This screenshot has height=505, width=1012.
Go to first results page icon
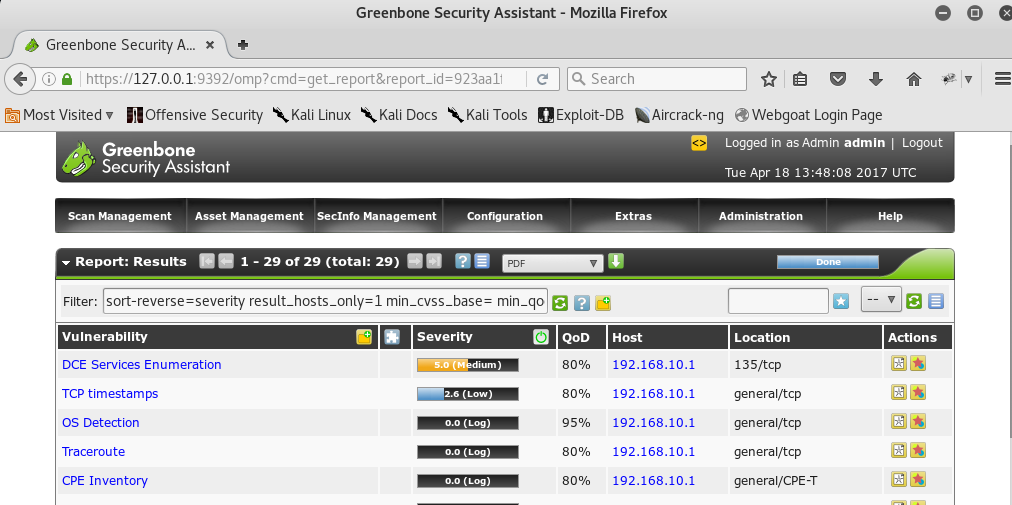[x=207, y=262]
